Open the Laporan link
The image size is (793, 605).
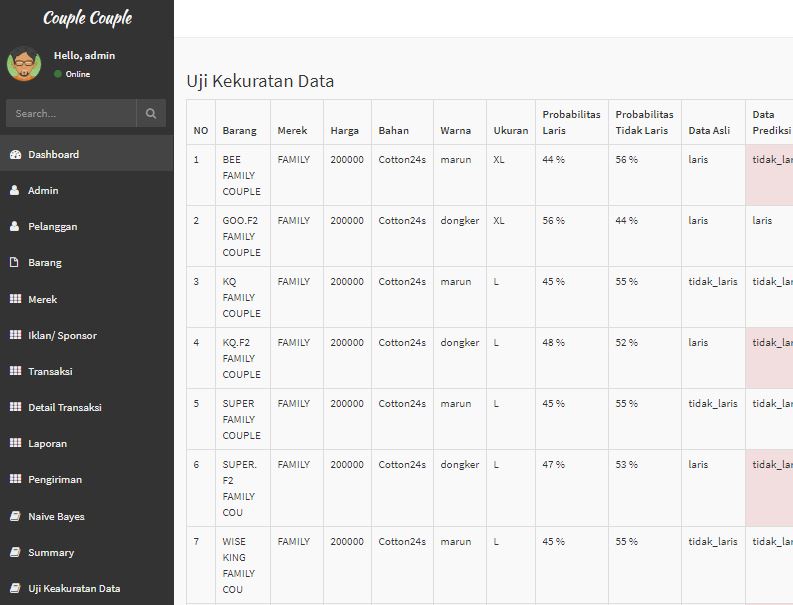pyautogui.click(x=86, y=443)
